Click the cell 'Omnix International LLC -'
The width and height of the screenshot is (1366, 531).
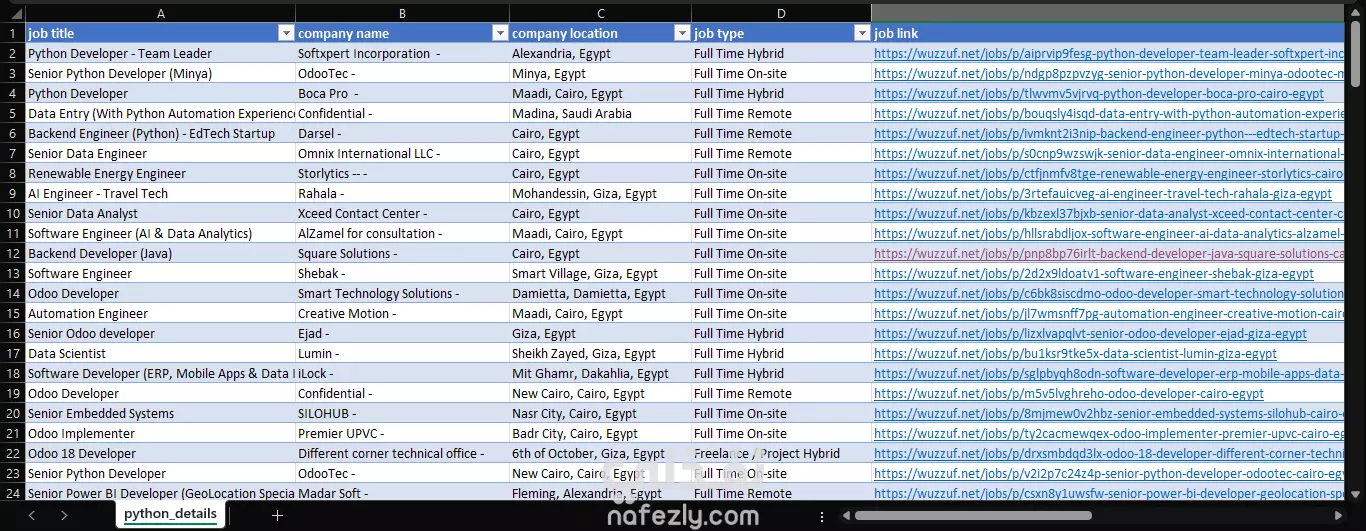402,153
